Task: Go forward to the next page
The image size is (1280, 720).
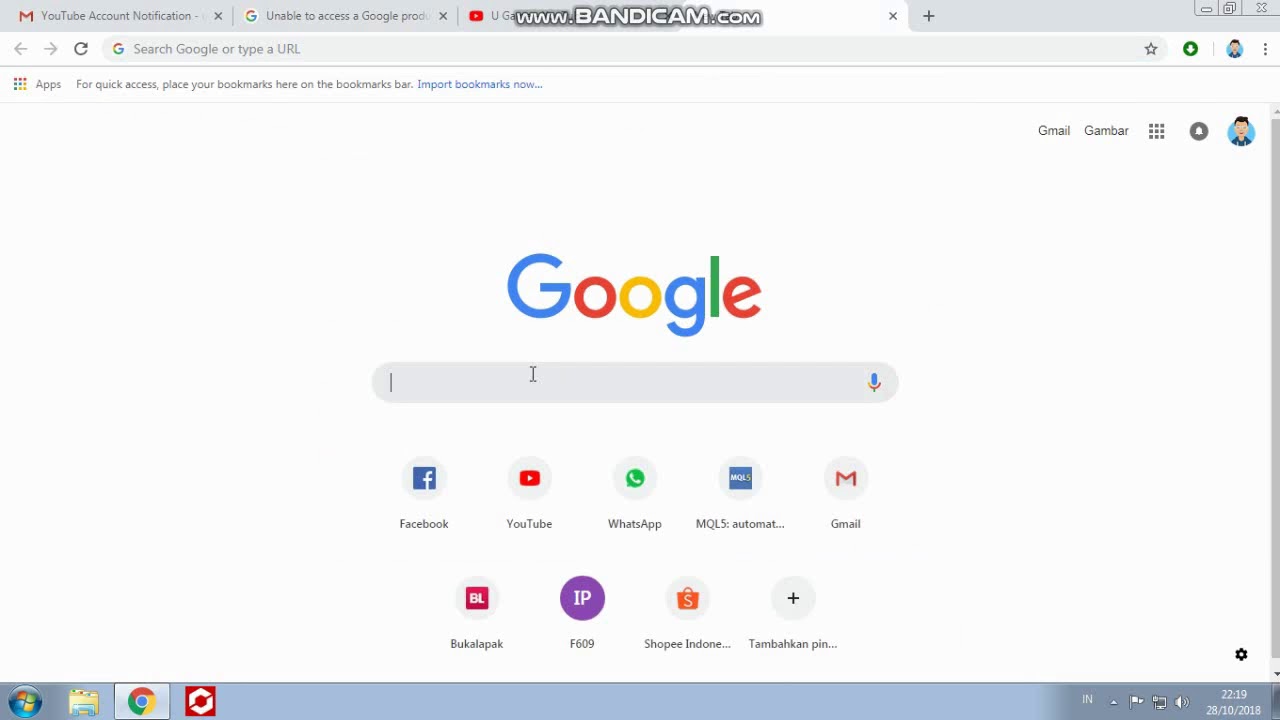Action: click(51, 49)
